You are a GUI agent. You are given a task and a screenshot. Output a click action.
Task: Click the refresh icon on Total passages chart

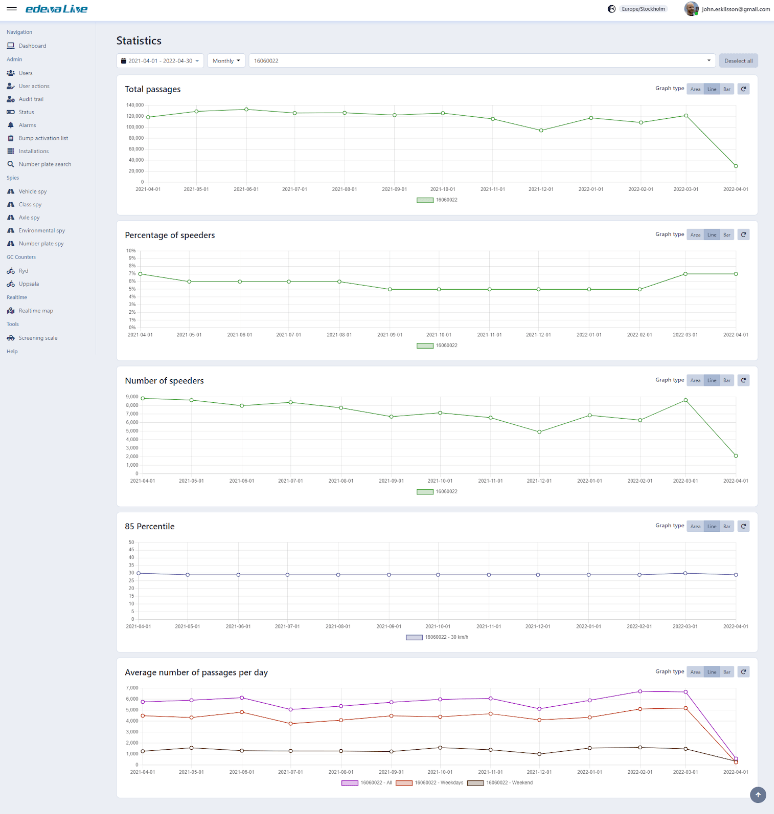tap(743, 89)
